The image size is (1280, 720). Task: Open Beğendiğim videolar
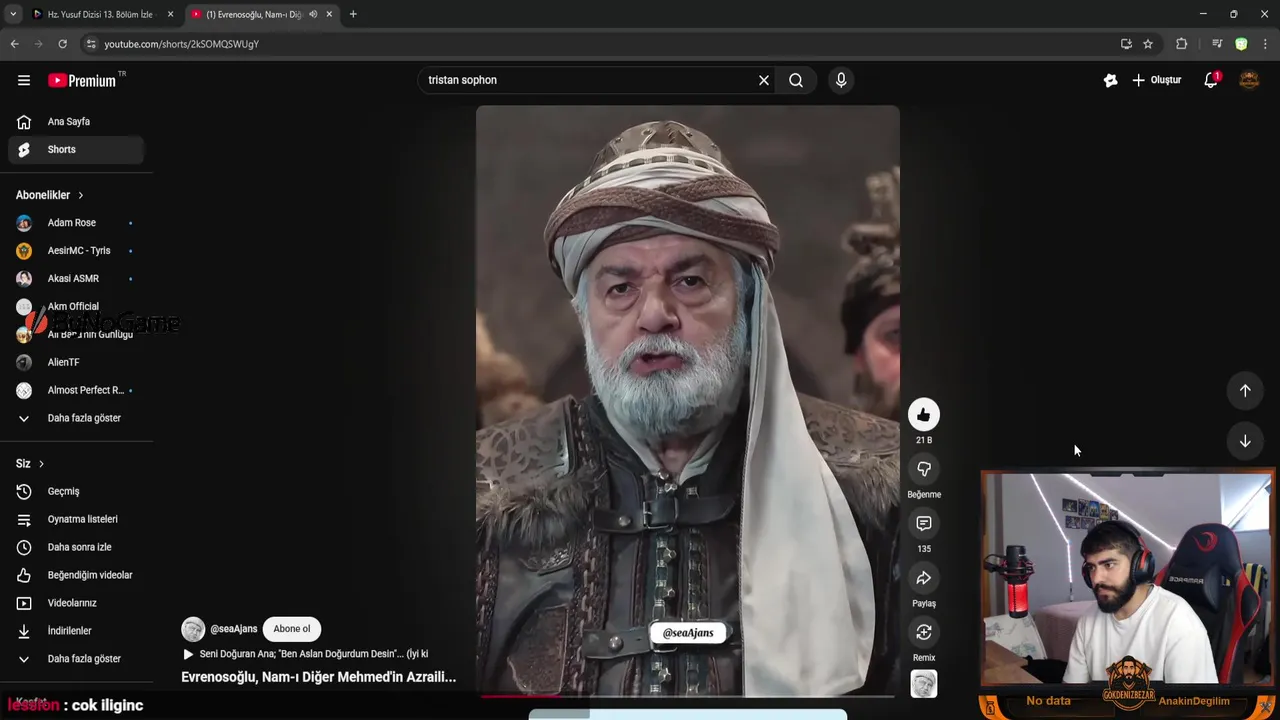(x=76, y=575)
